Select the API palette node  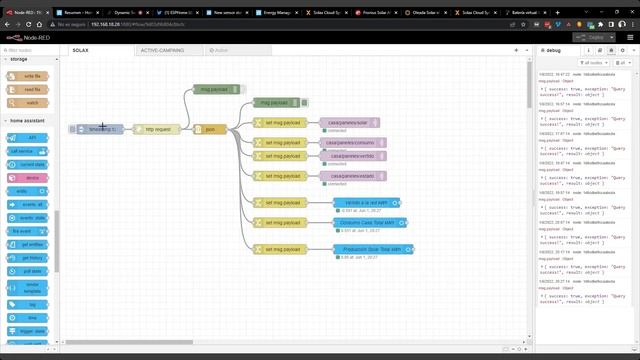tap(28, 138)
